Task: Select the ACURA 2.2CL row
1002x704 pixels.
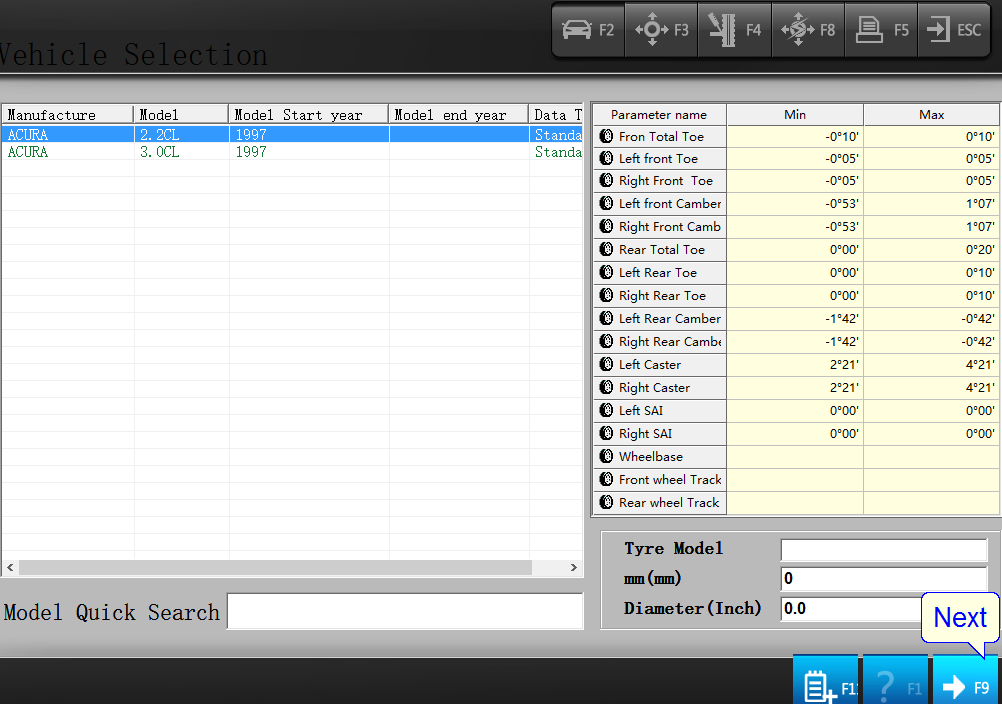Action: 290,135
